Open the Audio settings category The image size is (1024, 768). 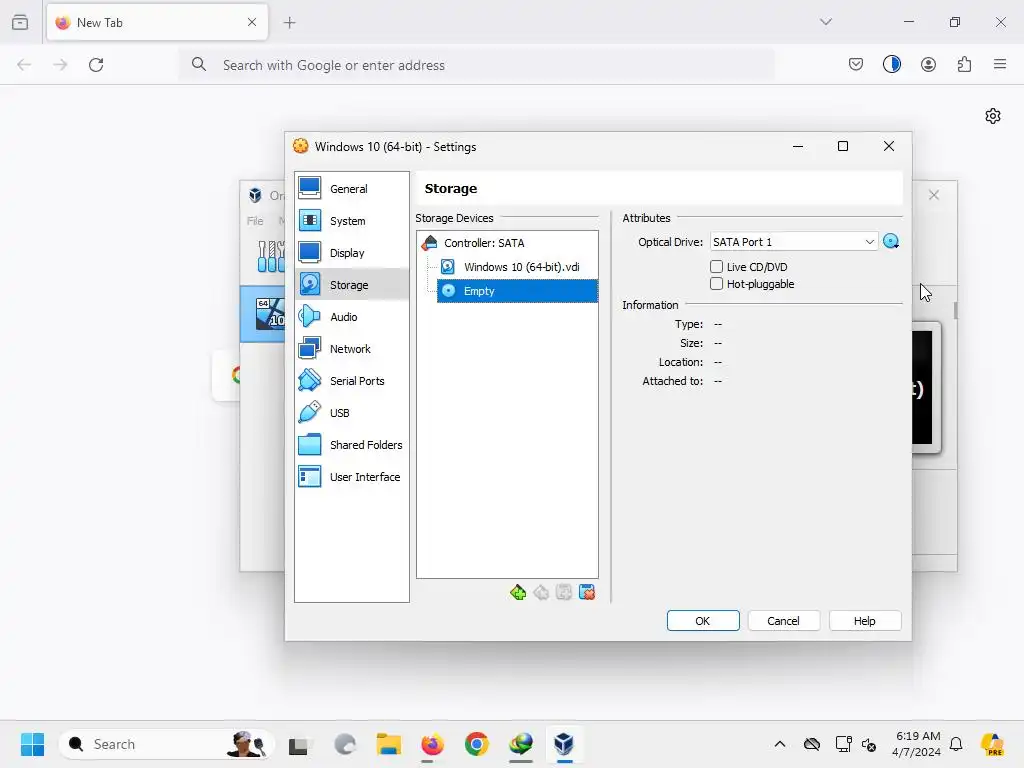click(351, 317)
